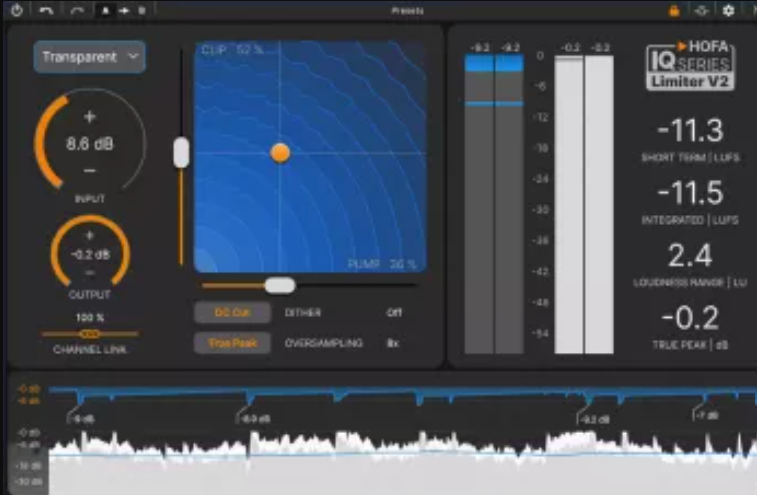Click the INPUT knob label

point(90,198)
